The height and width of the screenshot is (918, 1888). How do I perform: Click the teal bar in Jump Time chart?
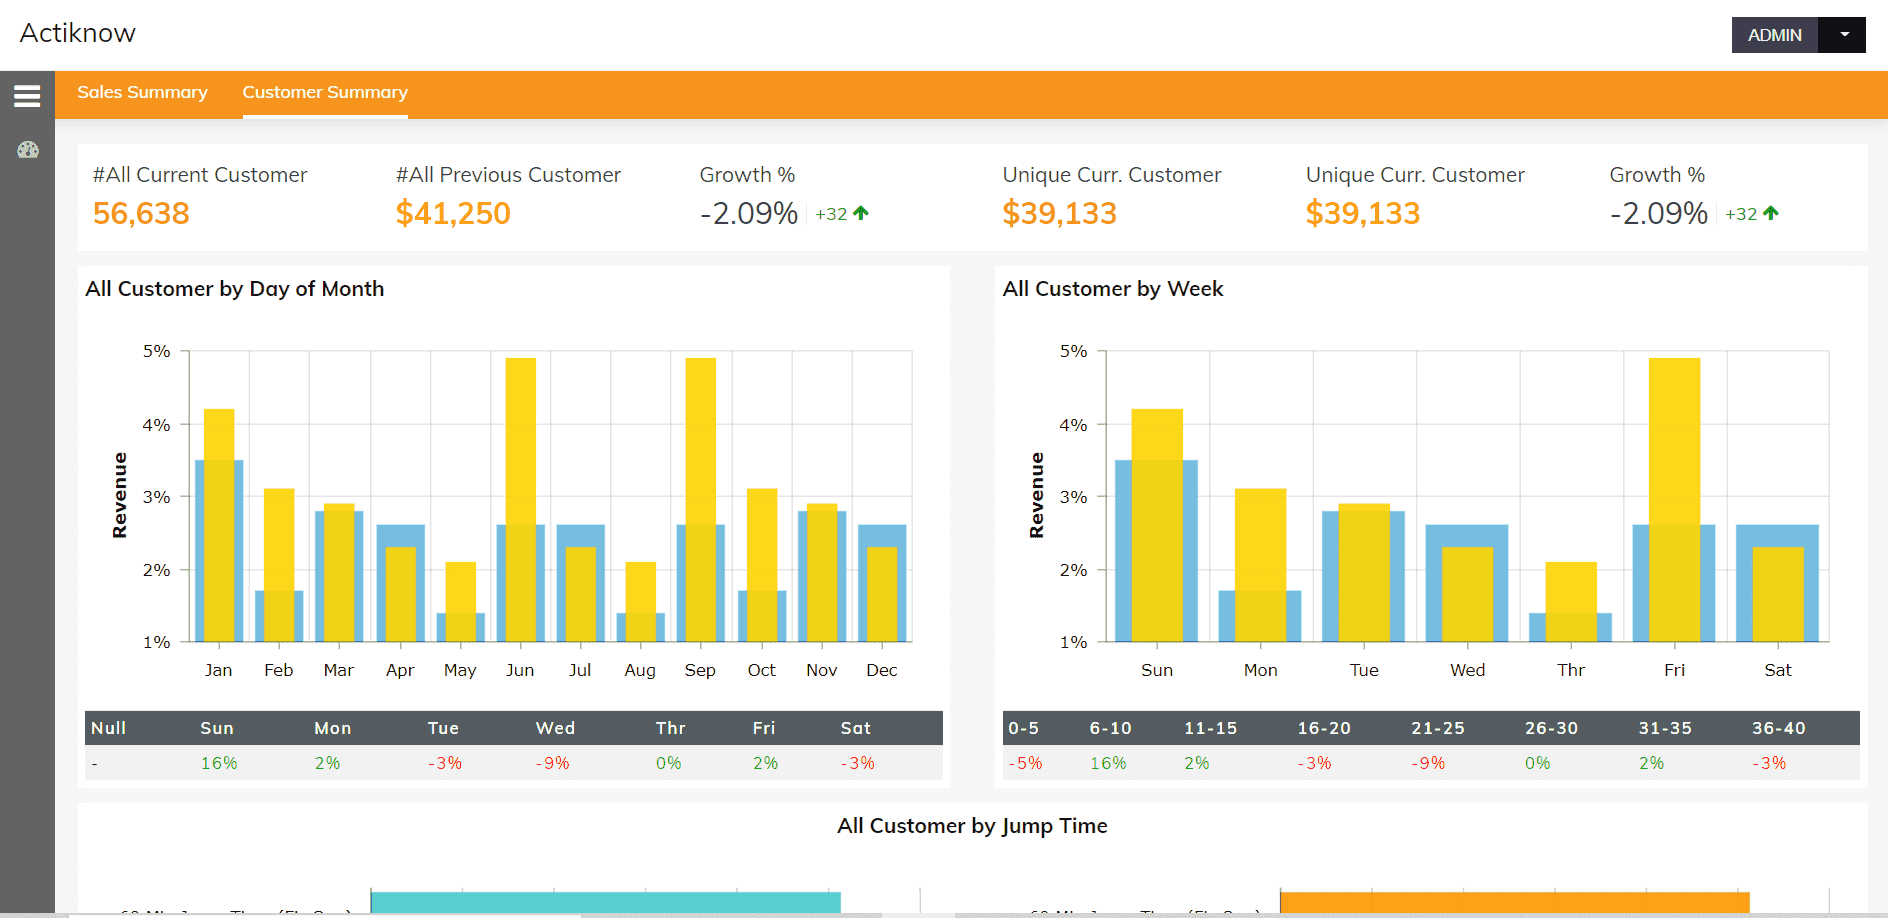pos(605,902)
